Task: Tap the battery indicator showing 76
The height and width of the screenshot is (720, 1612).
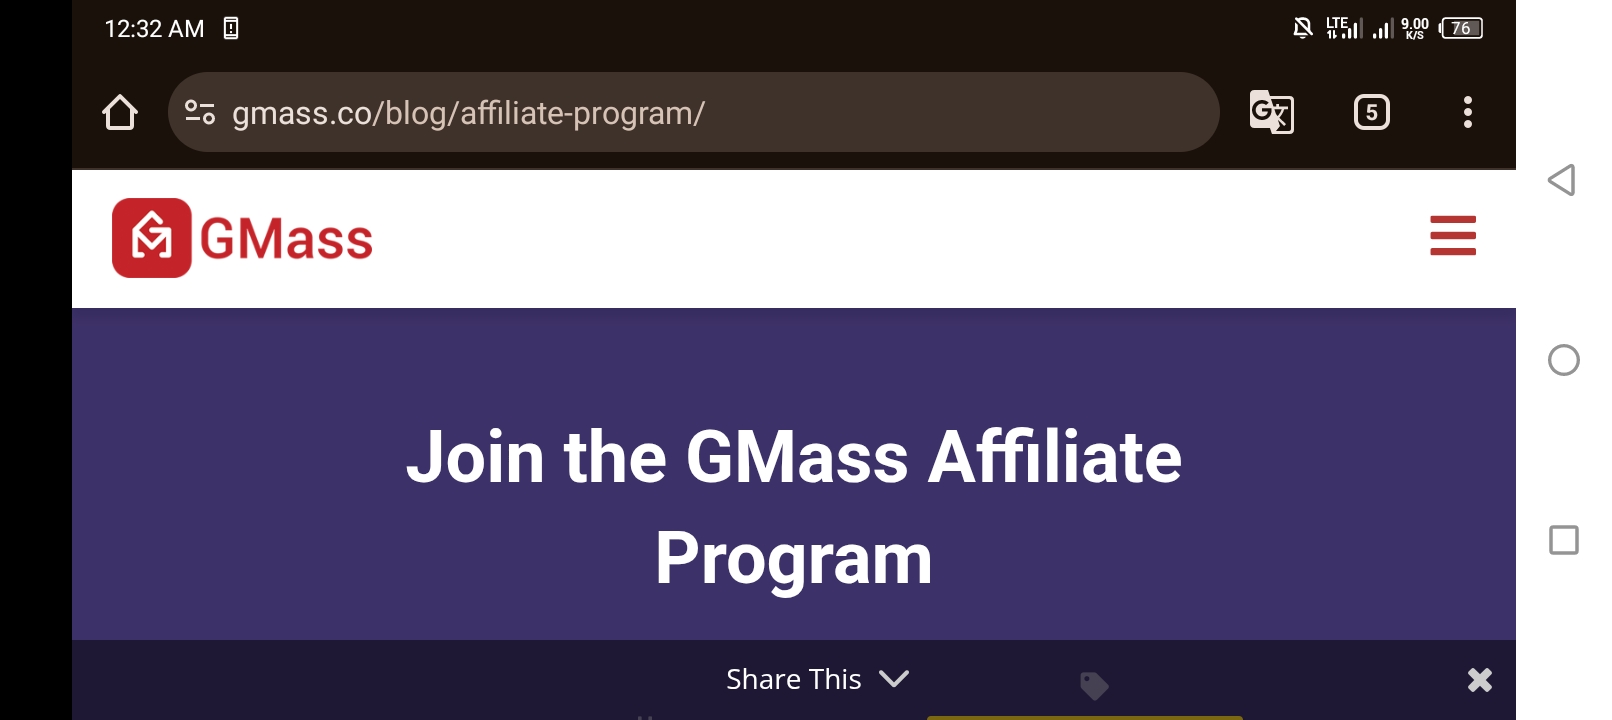Action: 1461,28
